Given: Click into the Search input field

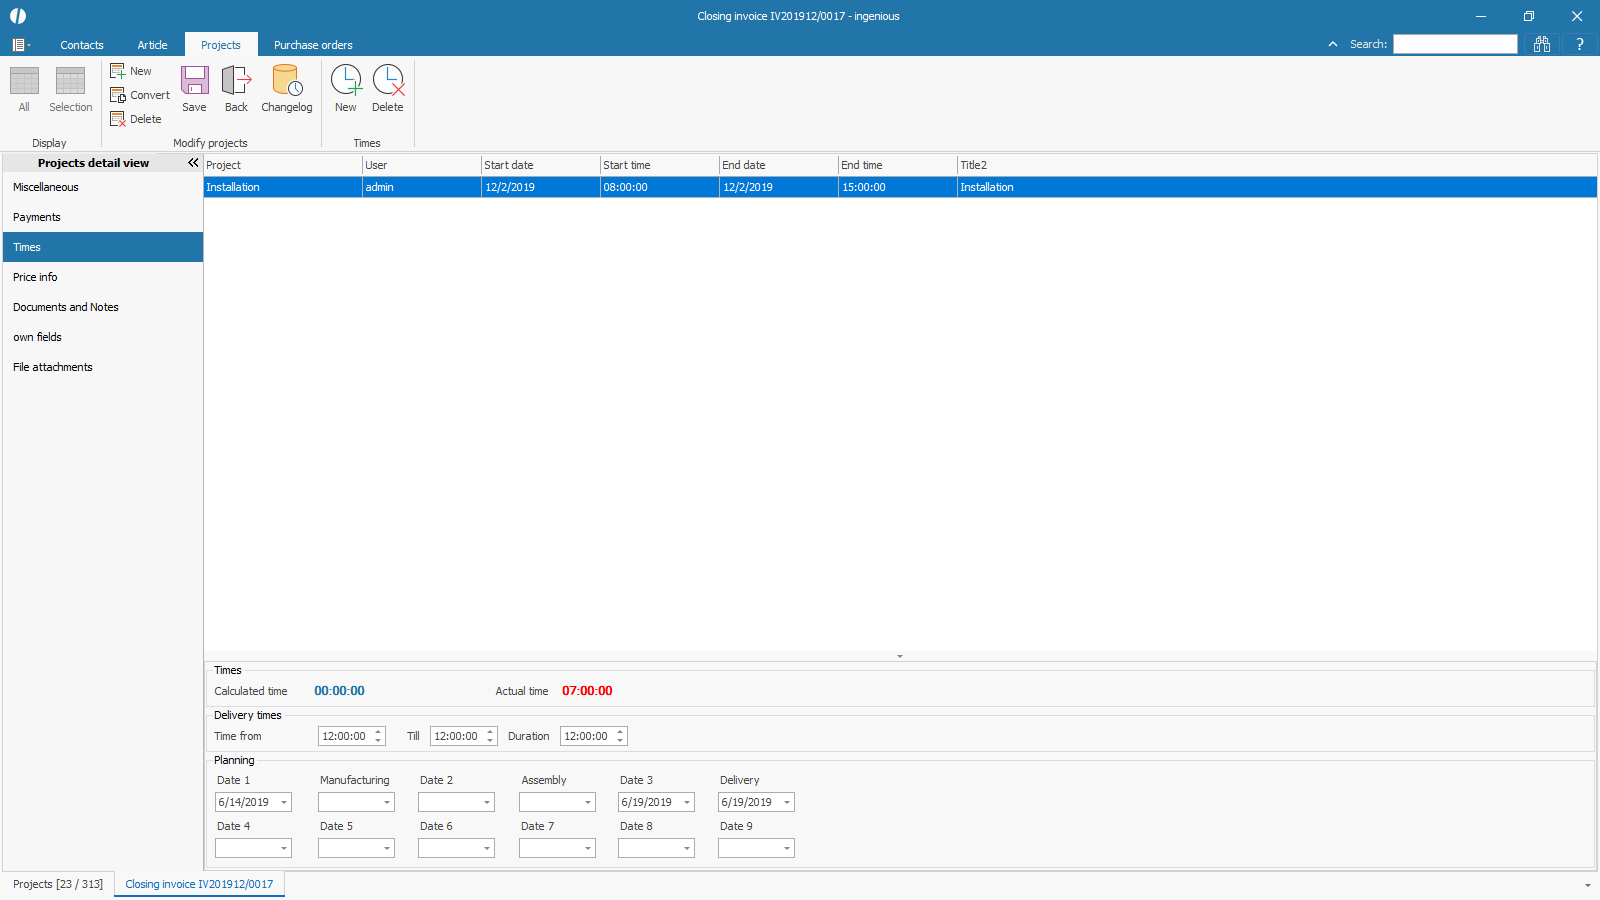Looking at the screenshot, I should click(x=1455, y=44).
